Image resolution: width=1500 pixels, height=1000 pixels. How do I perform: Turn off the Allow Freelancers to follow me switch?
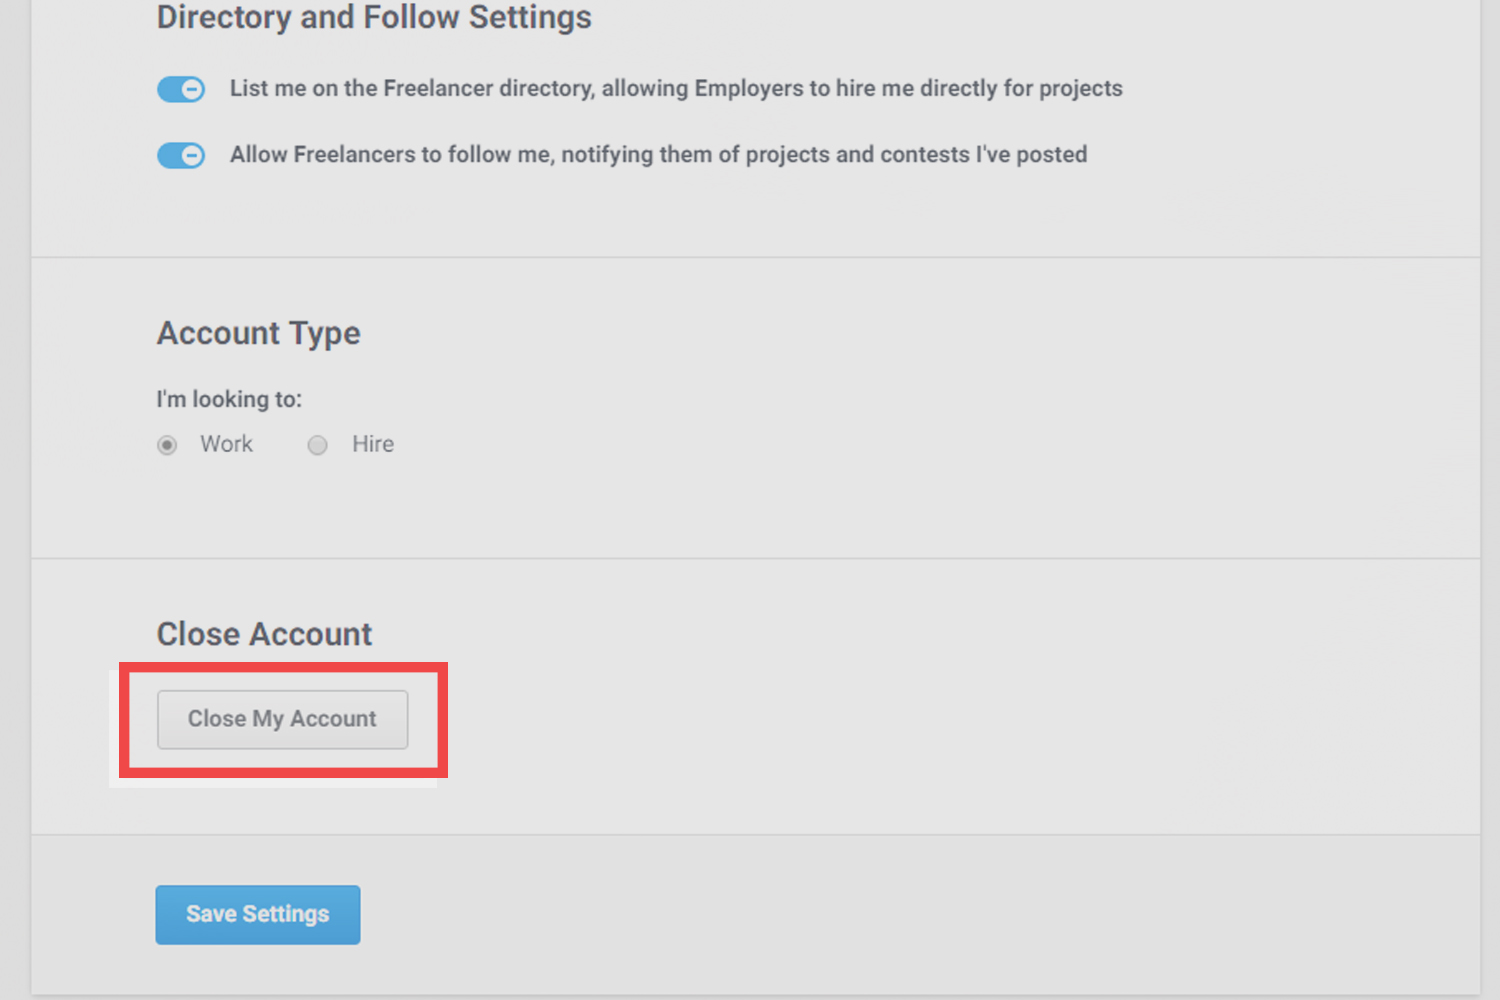click(180, 155)
